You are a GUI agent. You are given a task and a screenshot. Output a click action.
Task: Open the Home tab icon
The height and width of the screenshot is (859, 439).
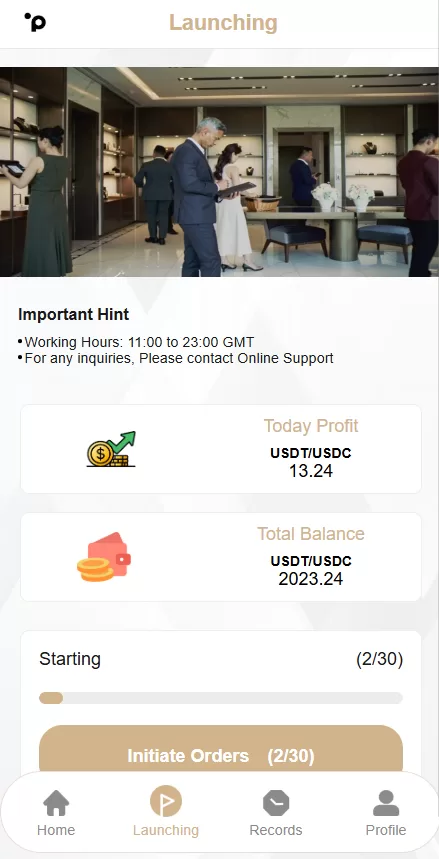click(56, 803)
